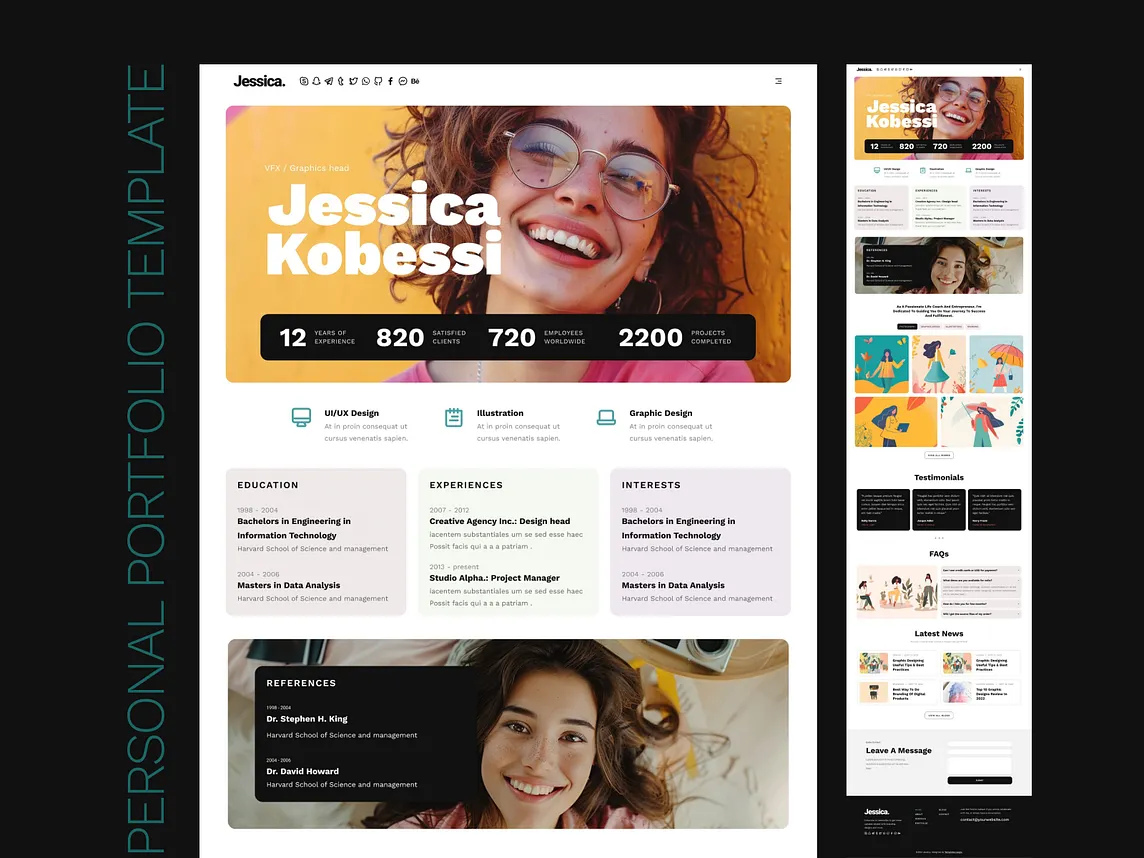The height and width of the screenshot is (858, 1144).
Task: Open Top 10 Graphic Designs Review news card
Action: coord(981,692)
